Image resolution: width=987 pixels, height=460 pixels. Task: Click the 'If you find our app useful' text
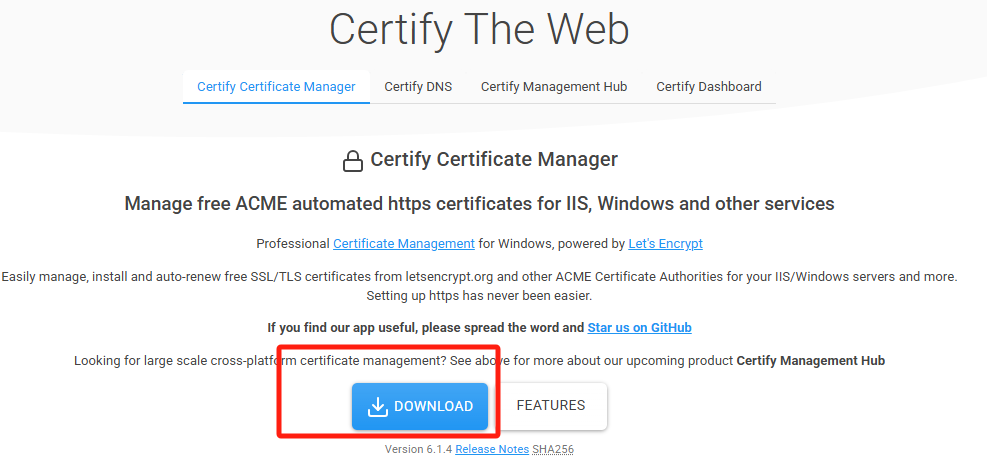425,328
